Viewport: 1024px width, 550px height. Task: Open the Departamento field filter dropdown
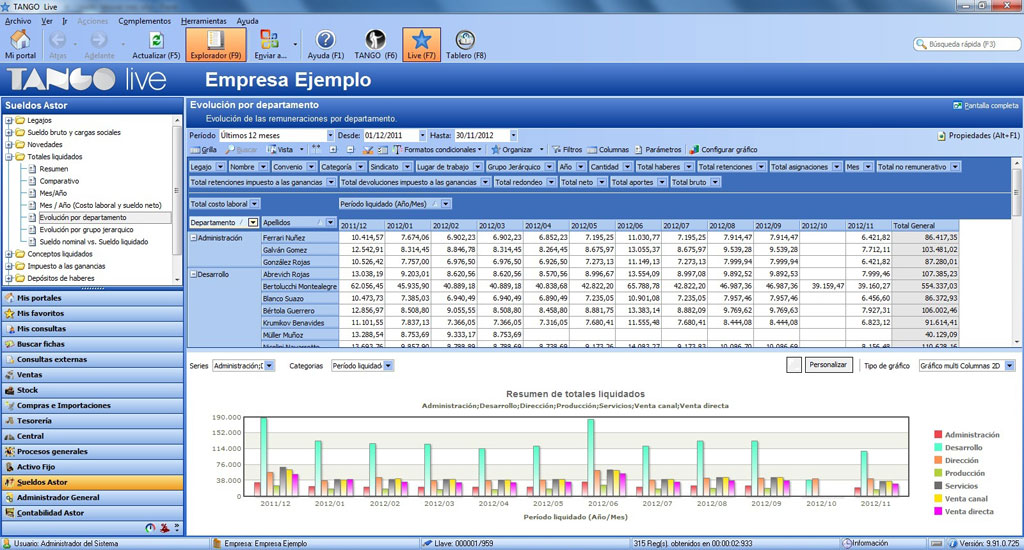tap(253, 223)
